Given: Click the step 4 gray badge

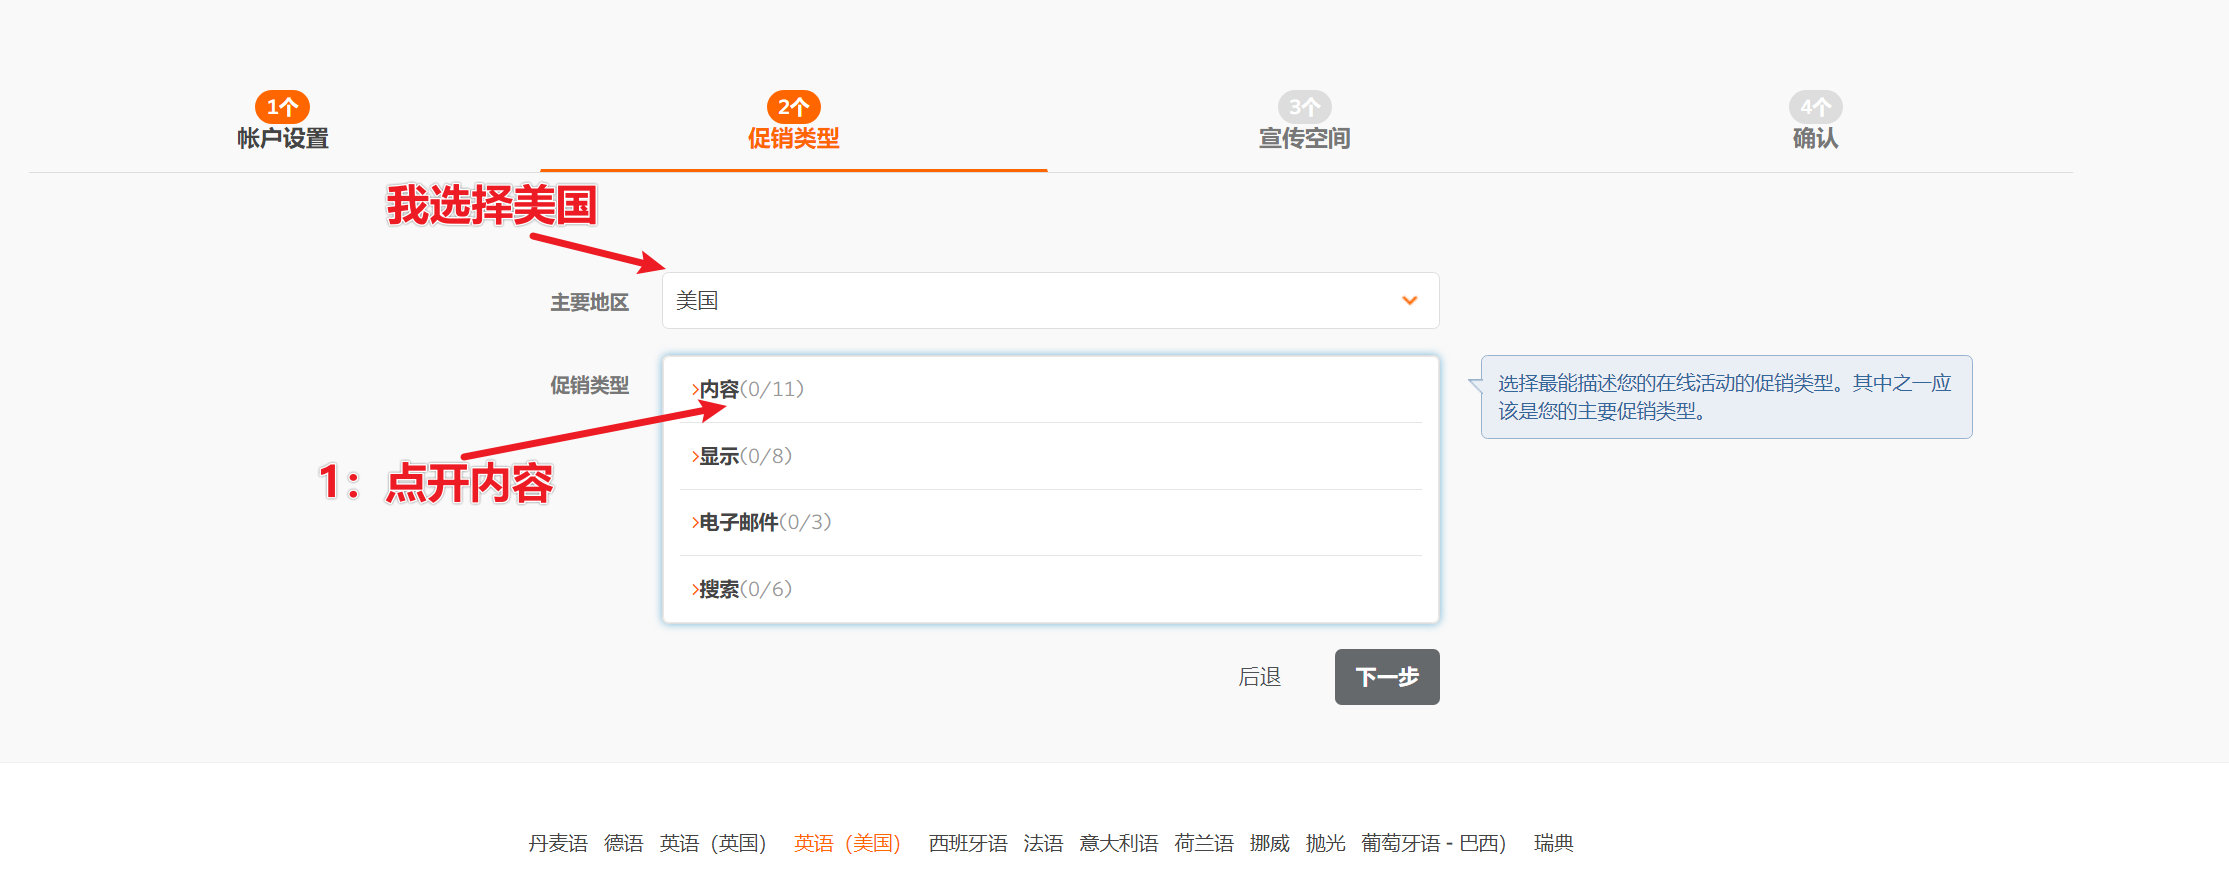Looking at the screenshot, I should [1815, 107].
